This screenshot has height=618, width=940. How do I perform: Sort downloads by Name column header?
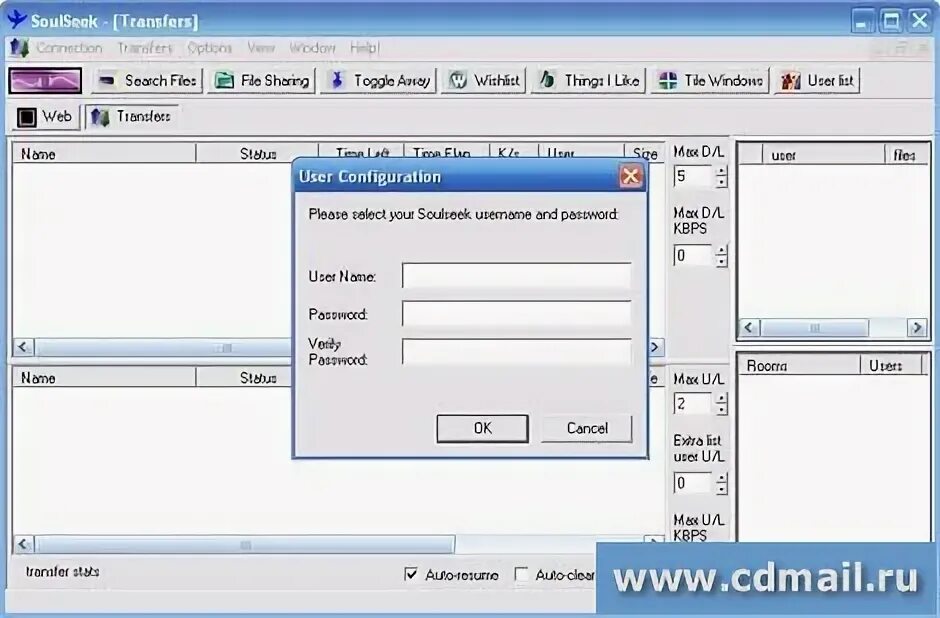pos(104,153)
